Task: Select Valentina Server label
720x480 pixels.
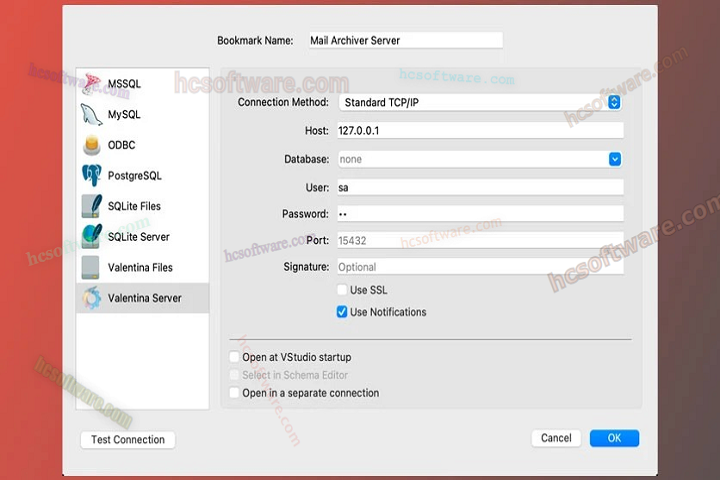Action: click(x=145, y=298)
